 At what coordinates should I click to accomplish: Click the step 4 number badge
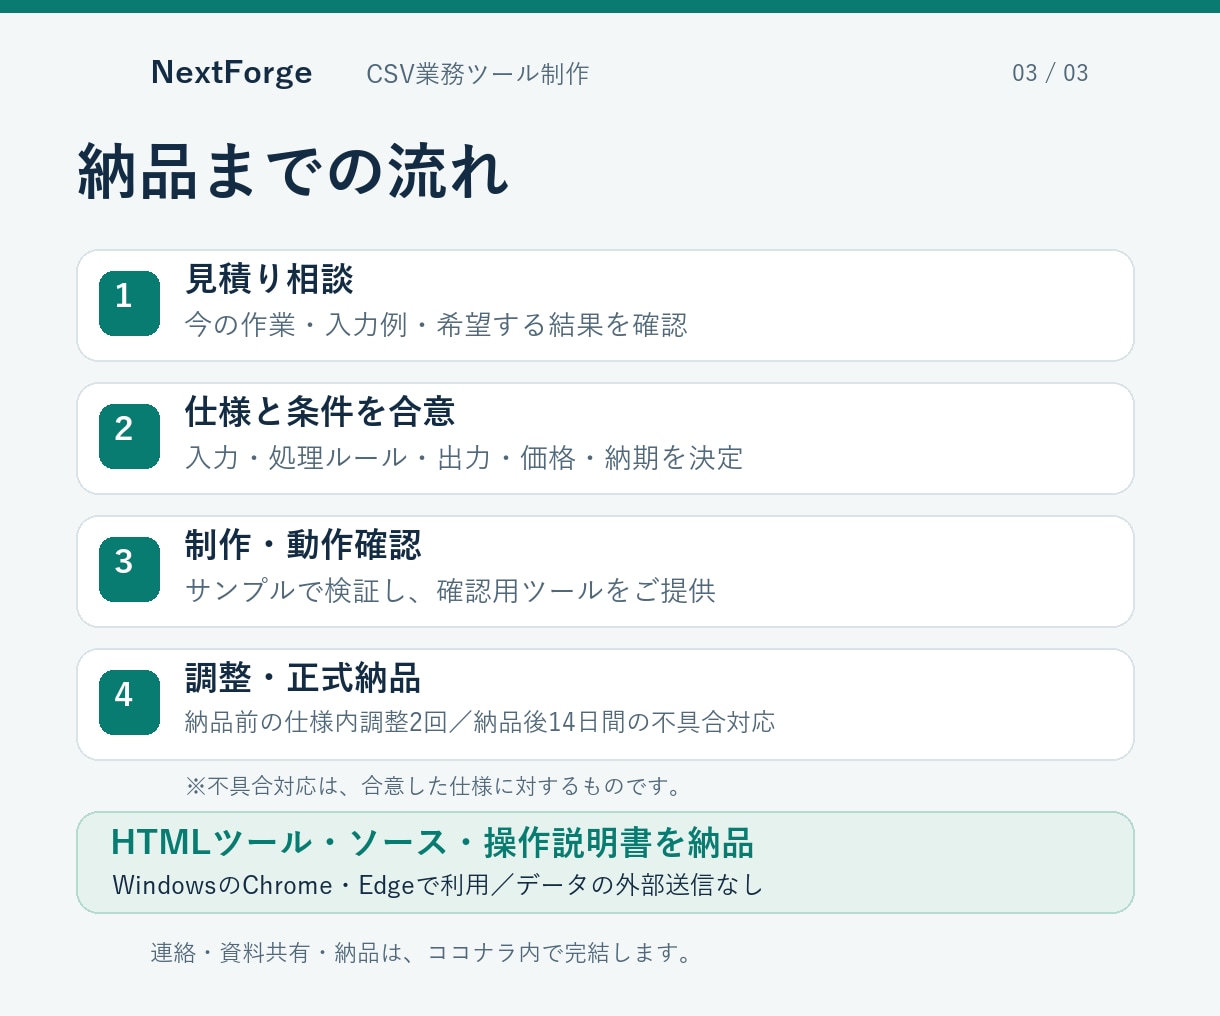coord(129,702)
